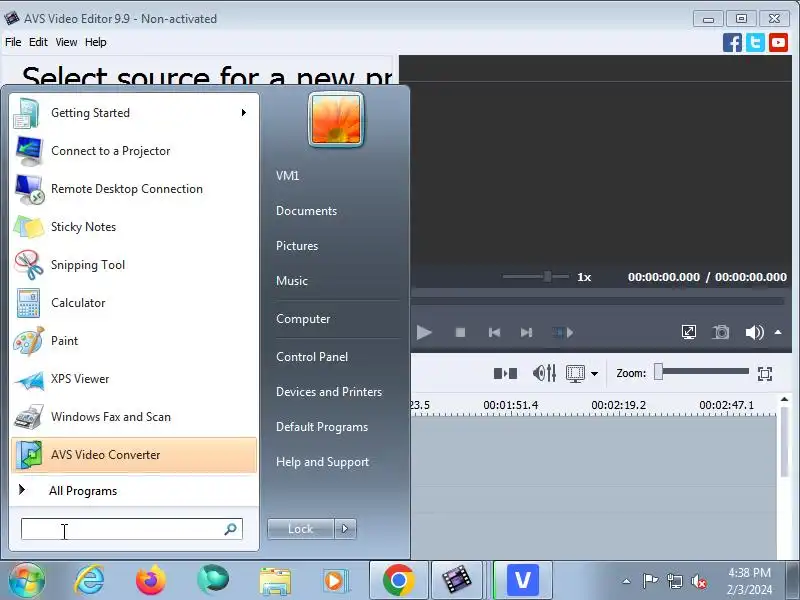This screenshot has width=800, height=600.
Task: Take a snapshot with camera icon
Action: point(721,332)
